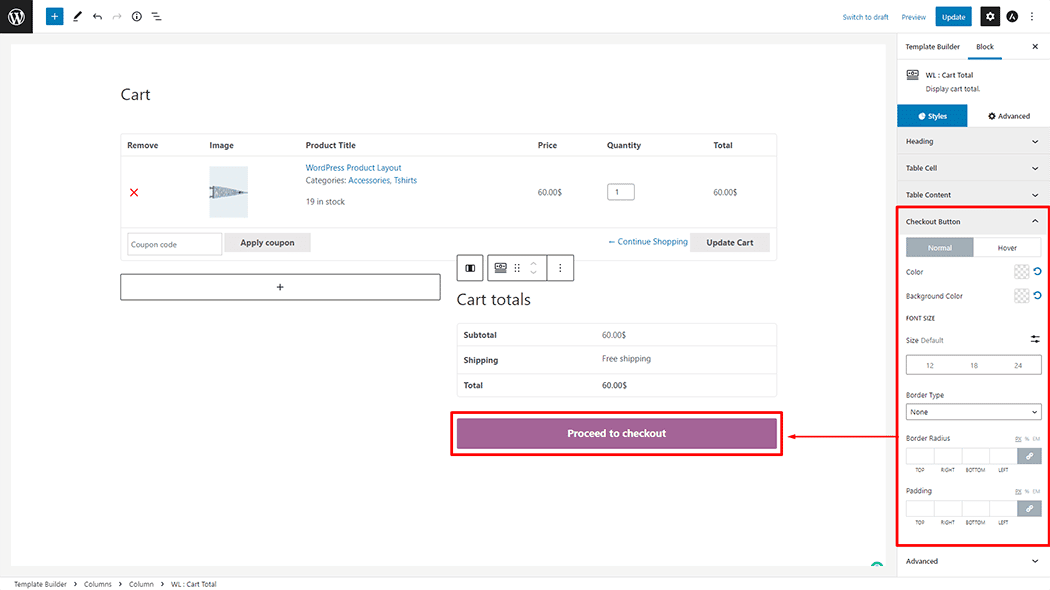This screenshot has height=590, width=1050.
Task: Open the block inserter plus button
Action: (54, 17)
